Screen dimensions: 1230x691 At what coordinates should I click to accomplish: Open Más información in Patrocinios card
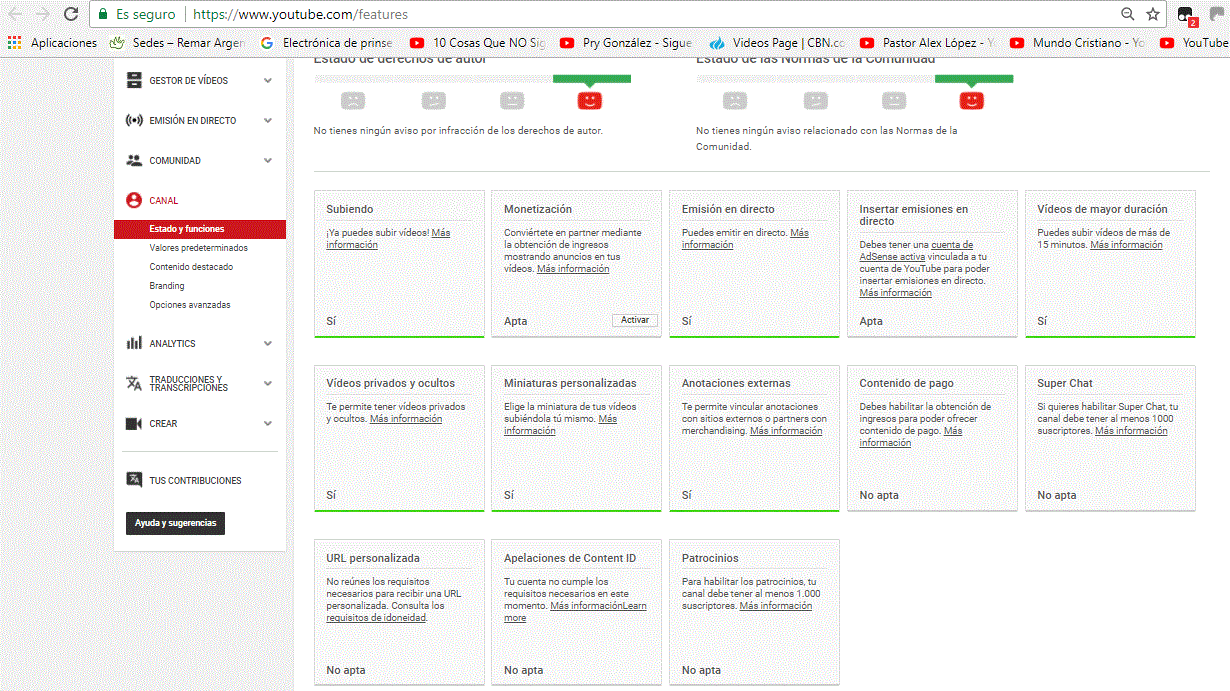(x=776, y=606)
